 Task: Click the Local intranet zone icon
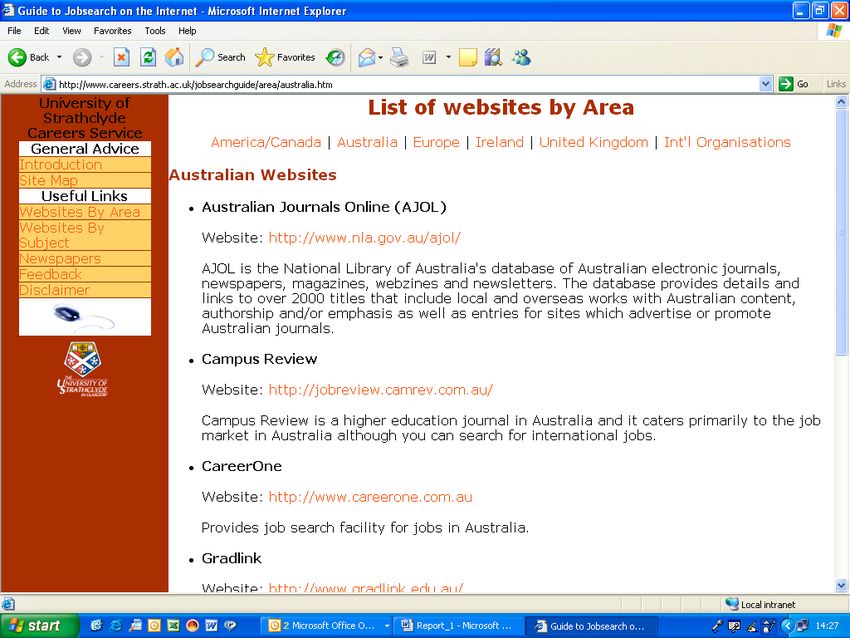(x=732, y=603)
